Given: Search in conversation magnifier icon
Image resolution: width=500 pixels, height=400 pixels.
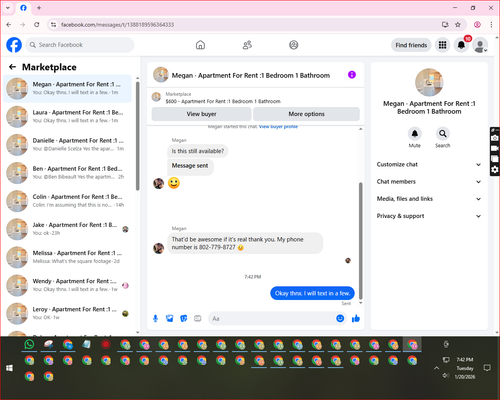Looking at the screenshot, I should (443, 134).
